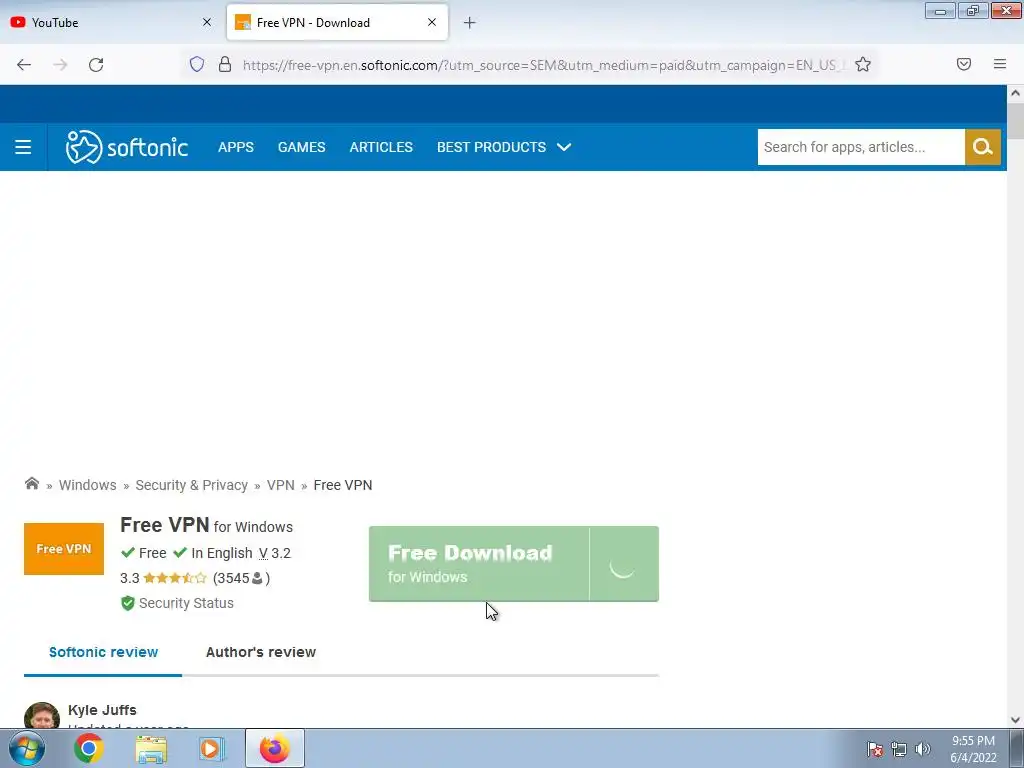Click the volume speaker tray icon
Viewport: 1024px width, 768px height.
coord(923,749)
